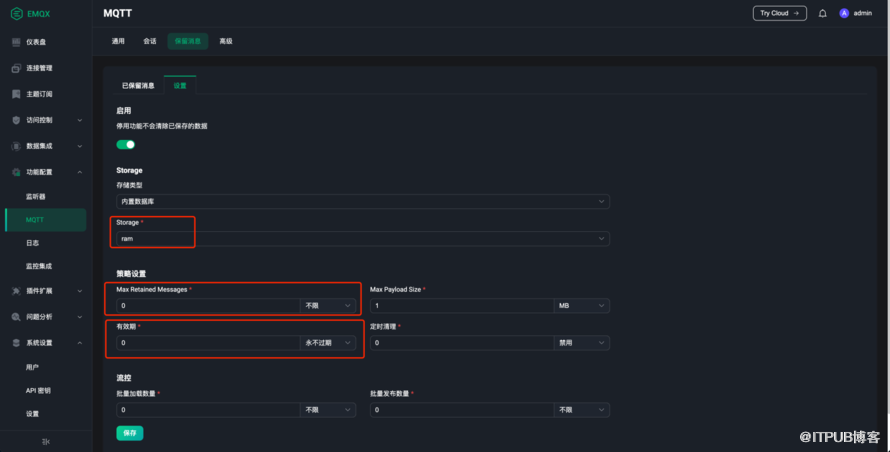This screenshot has width=890, height=452.
Task: Open the 已保留消息 sub-tab
Action: coord(138,86)
